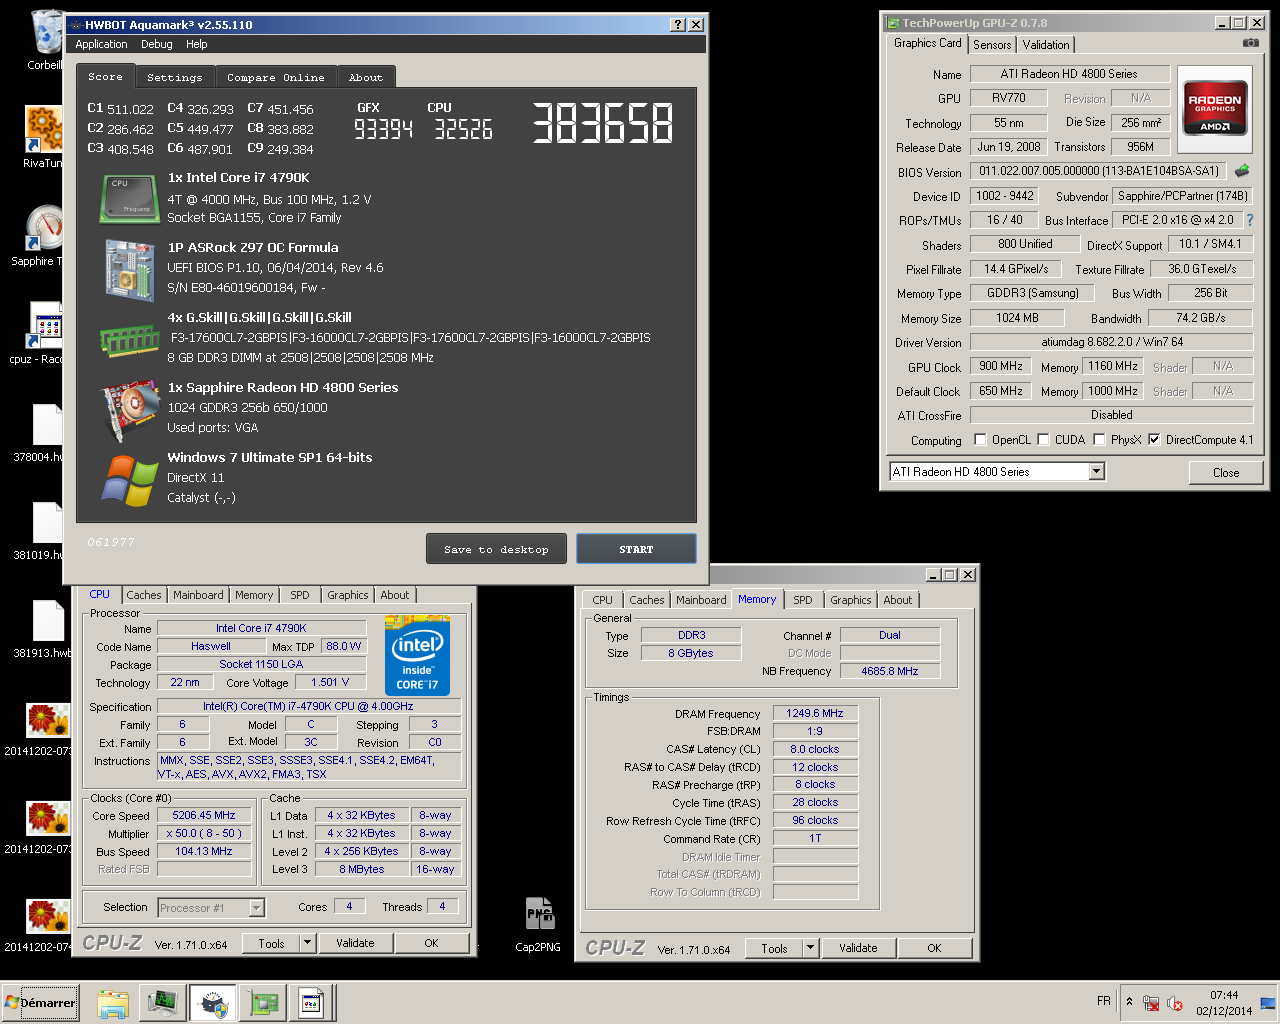1280x1024 pixels.
Task: Click the BIOS save chip icon in GPU-Z
Action: point(1242,171)
